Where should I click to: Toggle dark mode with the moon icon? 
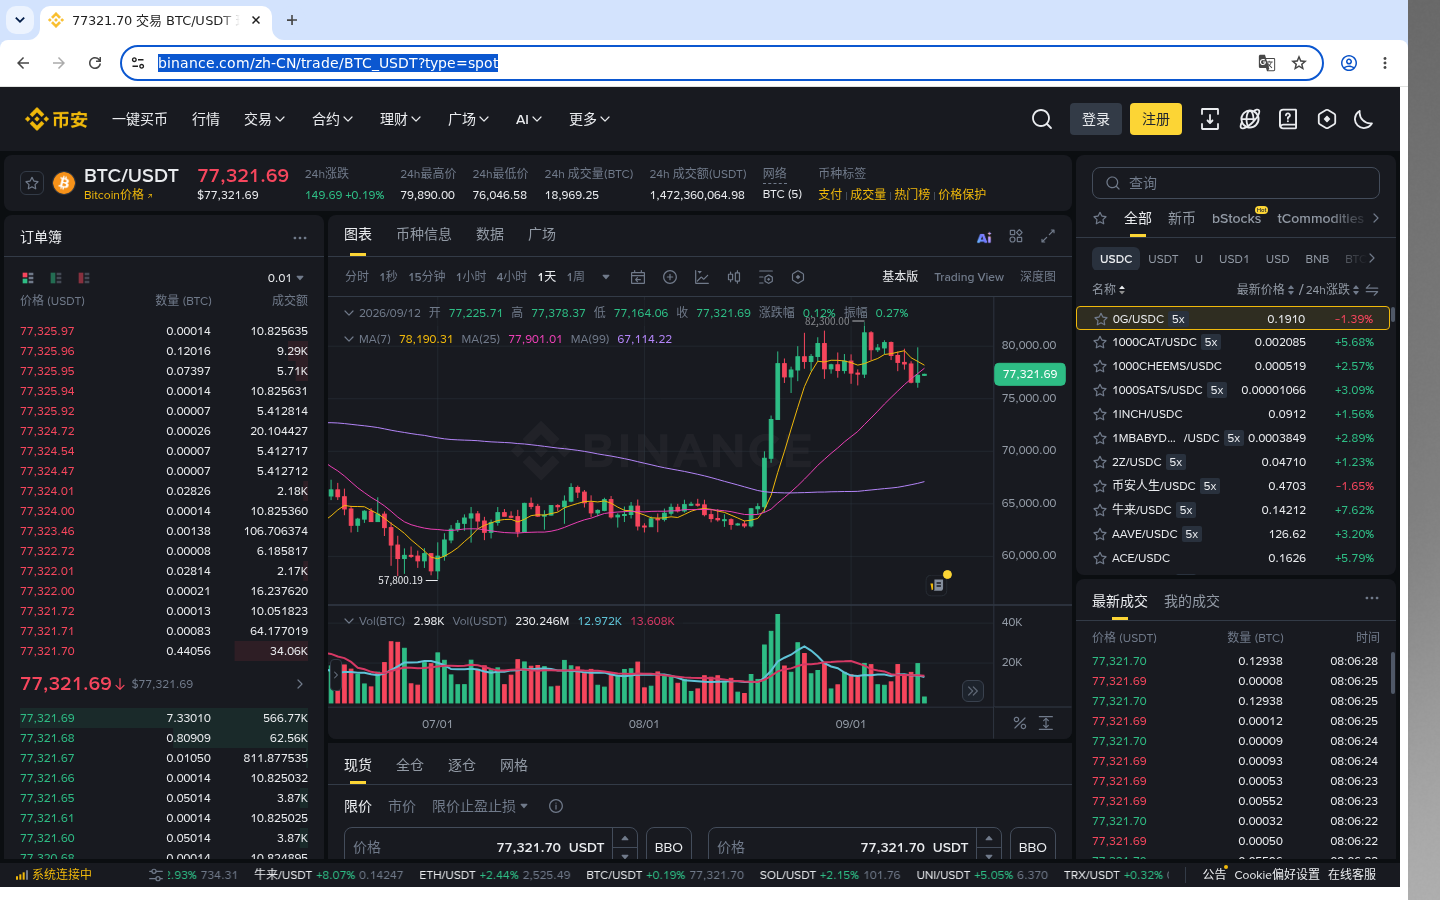click(1364, 120)
